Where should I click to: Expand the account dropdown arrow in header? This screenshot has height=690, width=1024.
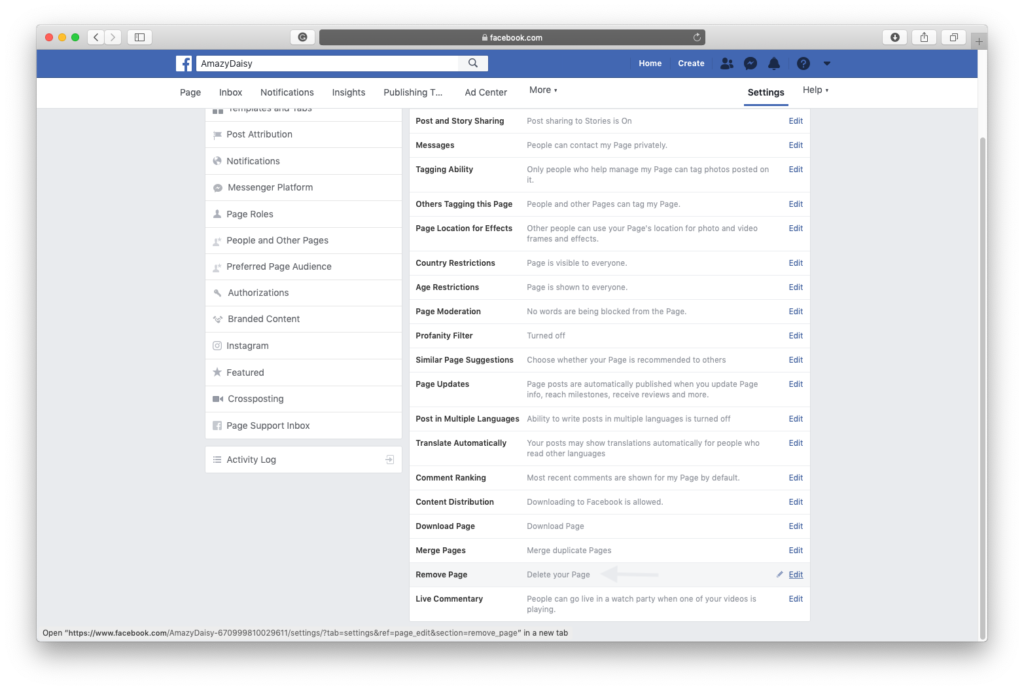click(x=826, y=63)
